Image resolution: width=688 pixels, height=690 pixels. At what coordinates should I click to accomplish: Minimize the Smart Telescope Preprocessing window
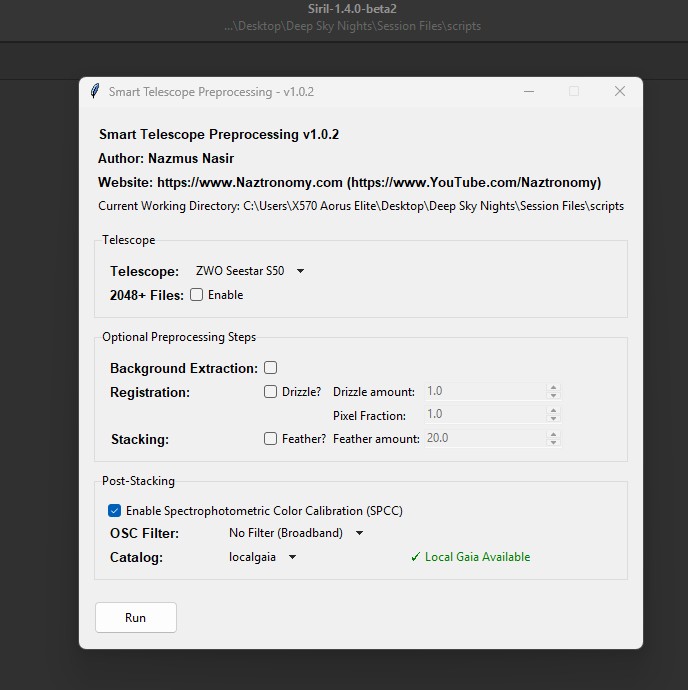529,92
